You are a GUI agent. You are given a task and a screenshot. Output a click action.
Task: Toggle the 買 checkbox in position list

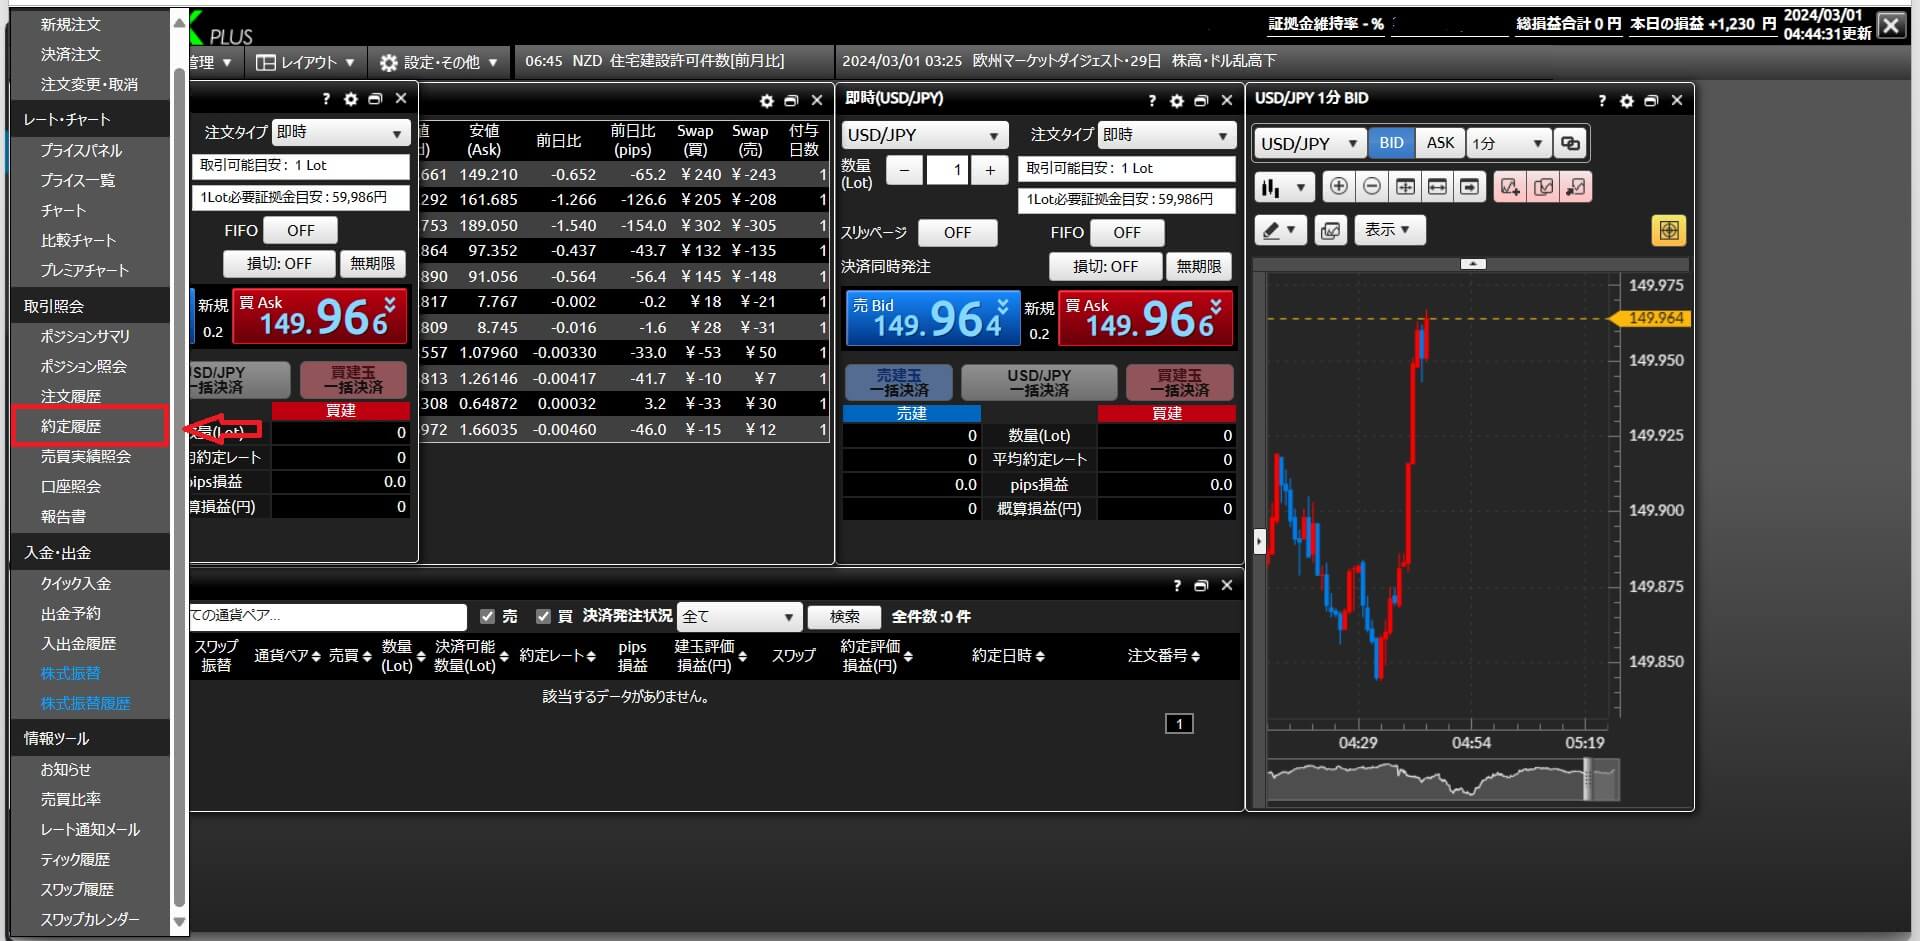pyautogui.click(x=544, y=617)
